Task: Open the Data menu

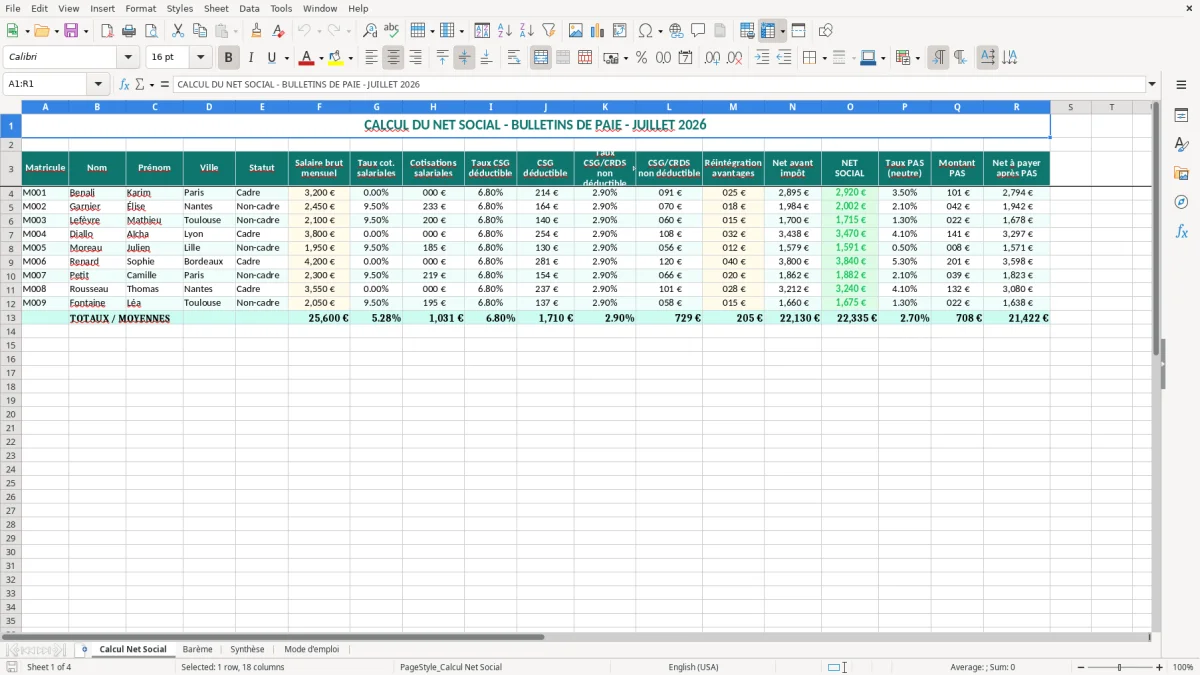Action: pos(249,8)
